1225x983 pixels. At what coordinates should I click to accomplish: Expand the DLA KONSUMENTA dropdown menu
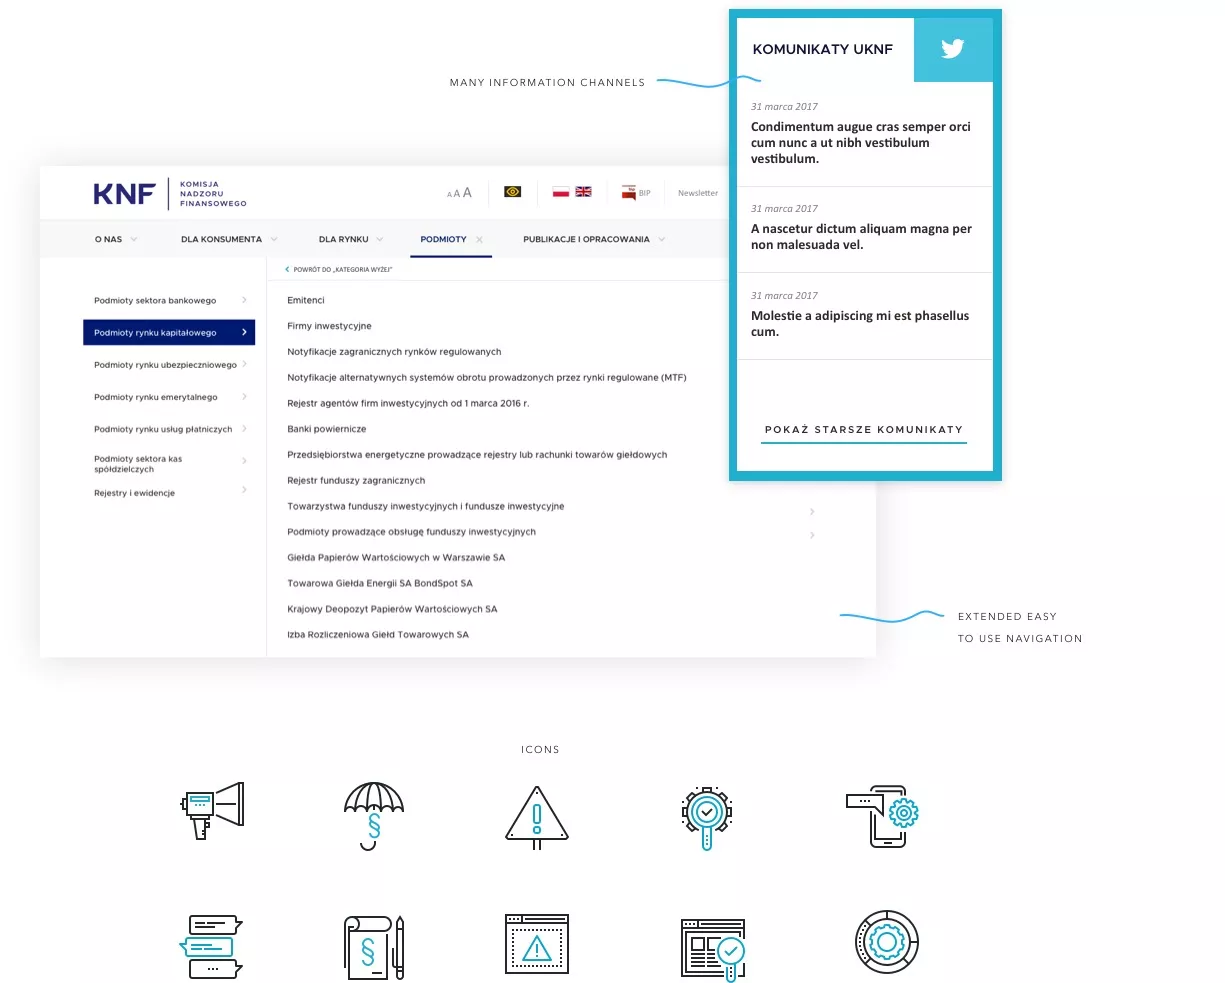pyautogui.click(x=229, y=240)
